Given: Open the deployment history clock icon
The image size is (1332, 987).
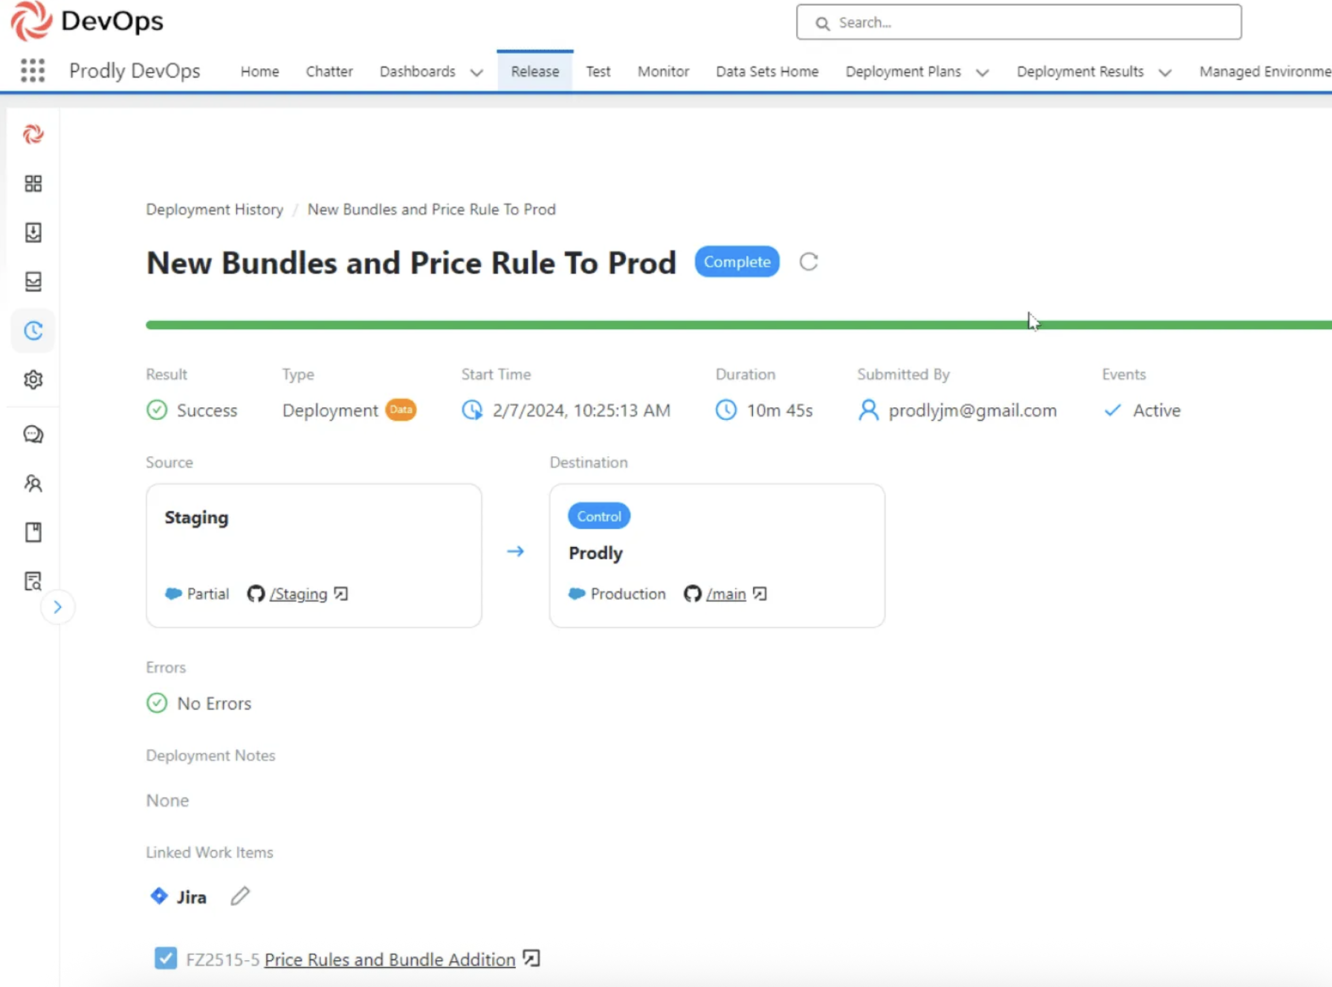Looking at the screenshot, I should [33, 330].
